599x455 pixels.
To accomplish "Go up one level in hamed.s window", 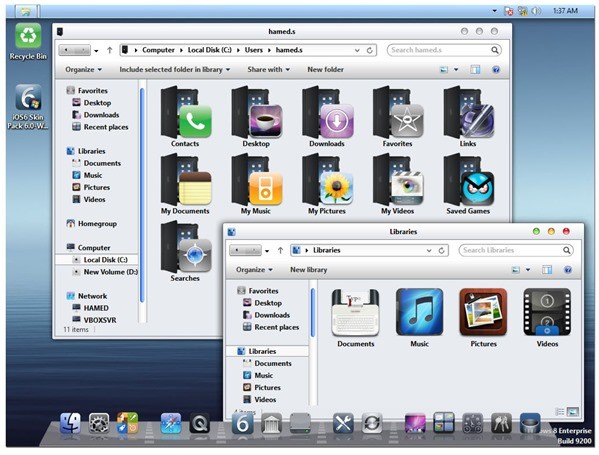I will click(x=110, y=50).
